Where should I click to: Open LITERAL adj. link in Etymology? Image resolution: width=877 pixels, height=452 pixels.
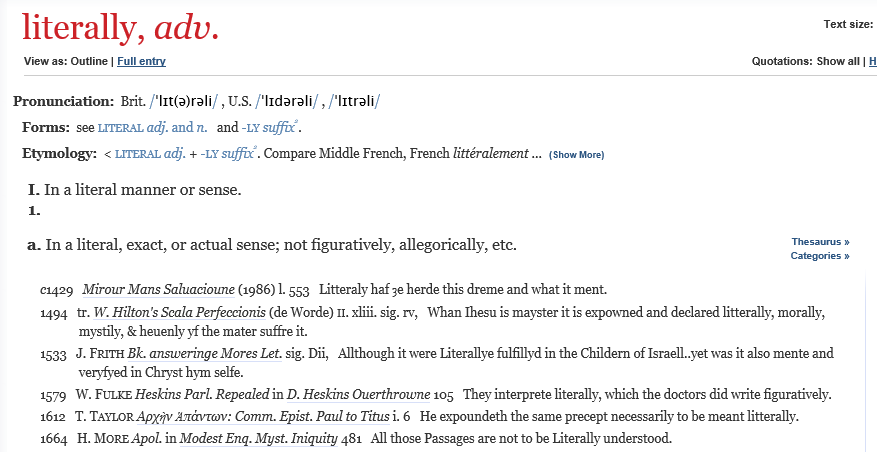coord(150,154)
